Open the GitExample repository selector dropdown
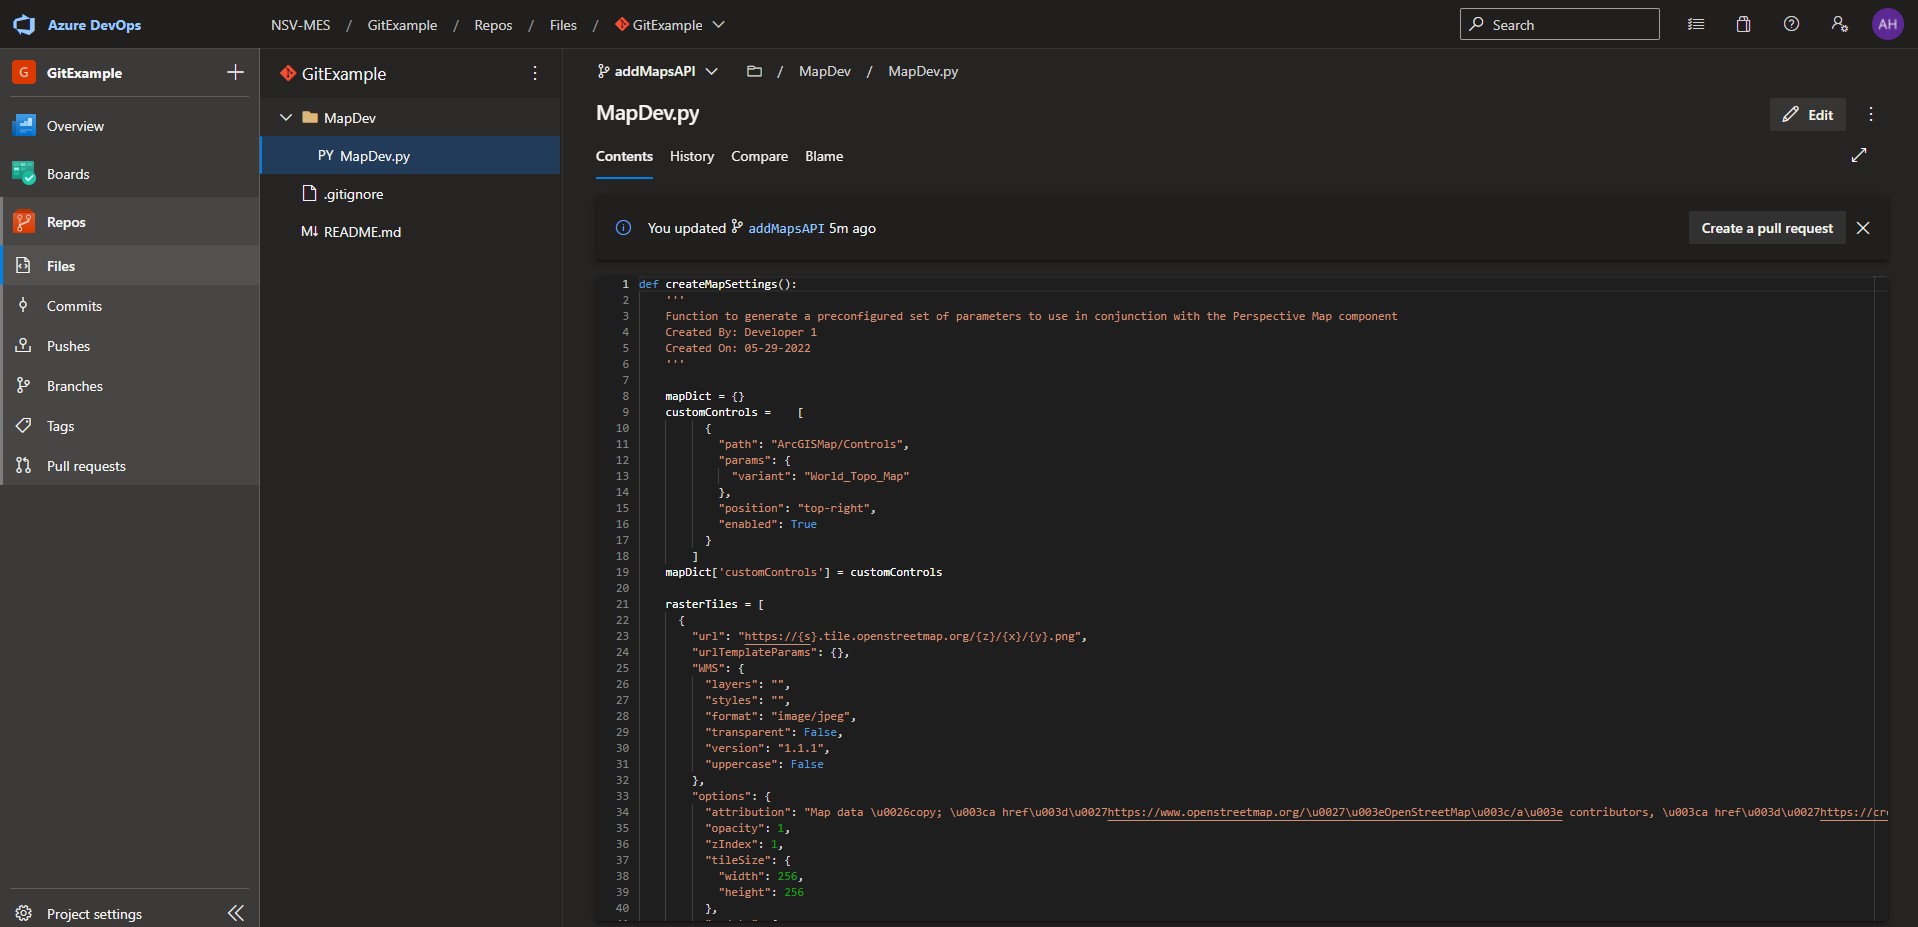 tap(670, 25)
